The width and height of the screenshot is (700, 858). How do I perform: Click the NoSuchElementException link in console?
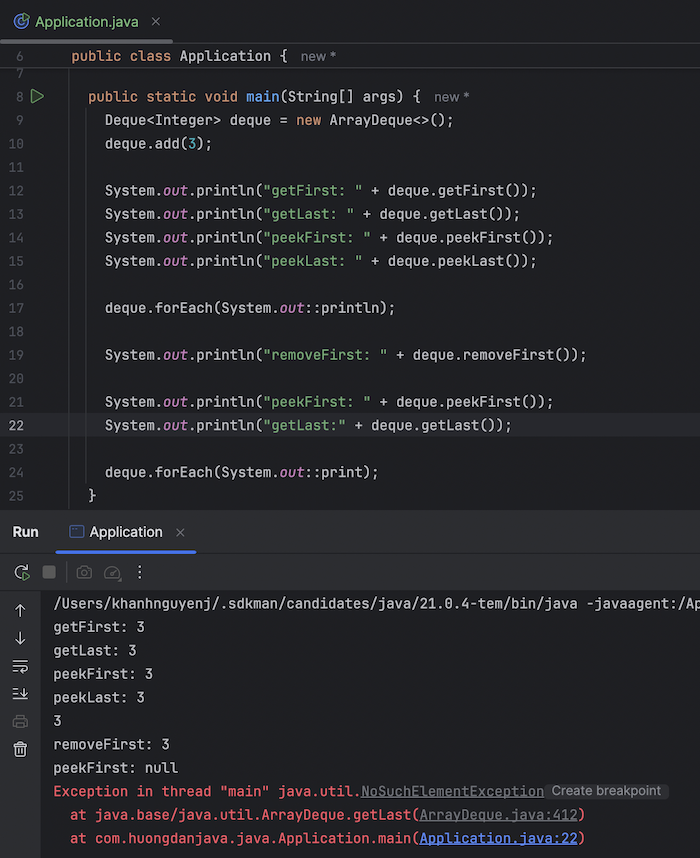tap(452, 791)
